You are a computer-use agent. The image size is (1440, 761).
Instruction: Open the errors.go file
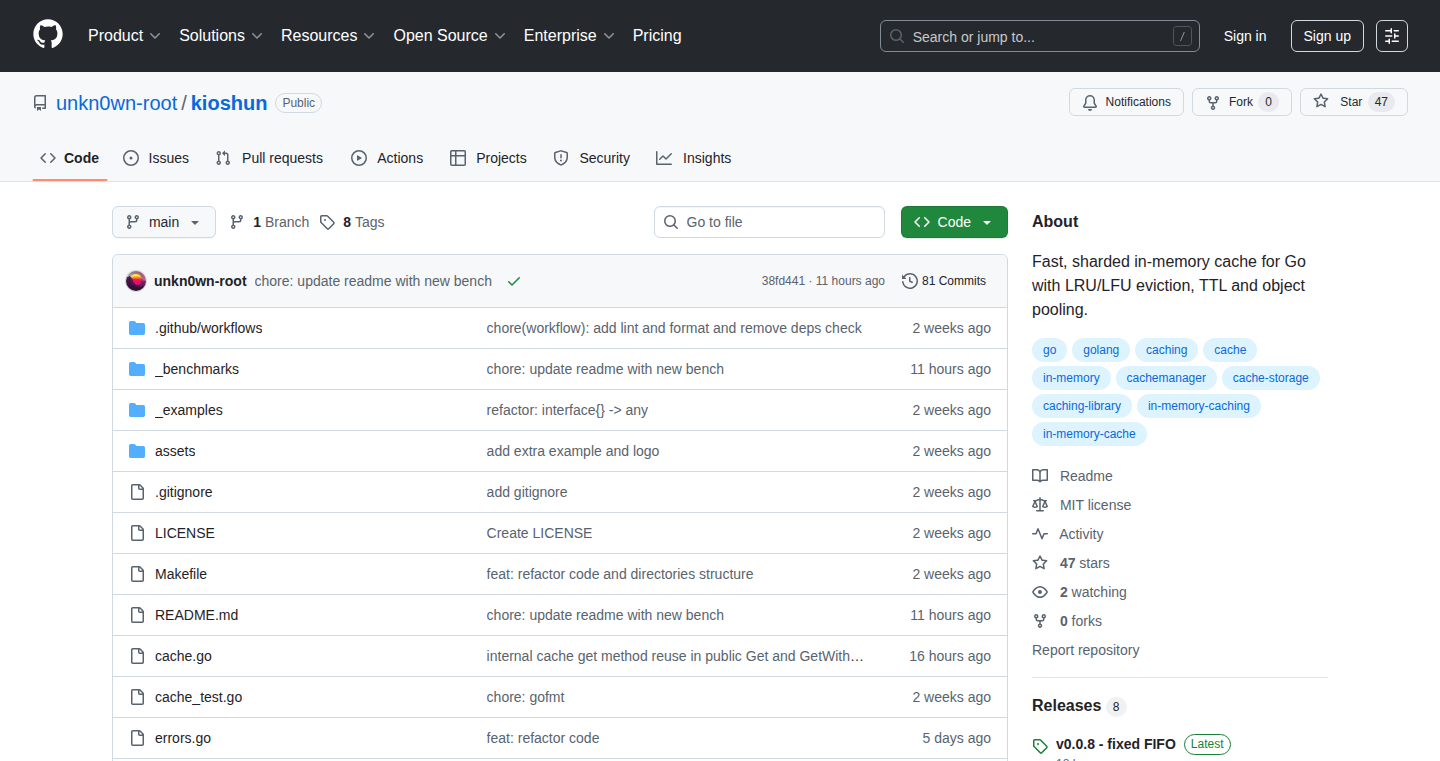click(183, 738)
